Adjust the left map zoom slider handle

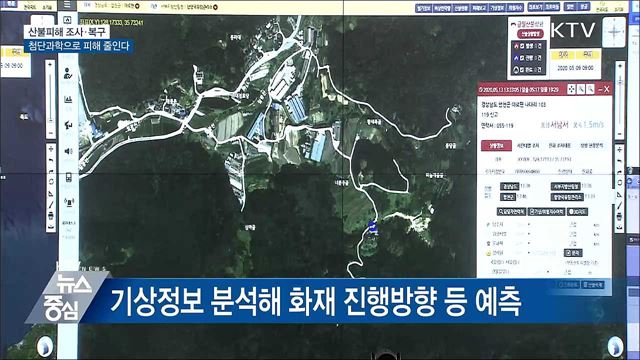point(50,121)
